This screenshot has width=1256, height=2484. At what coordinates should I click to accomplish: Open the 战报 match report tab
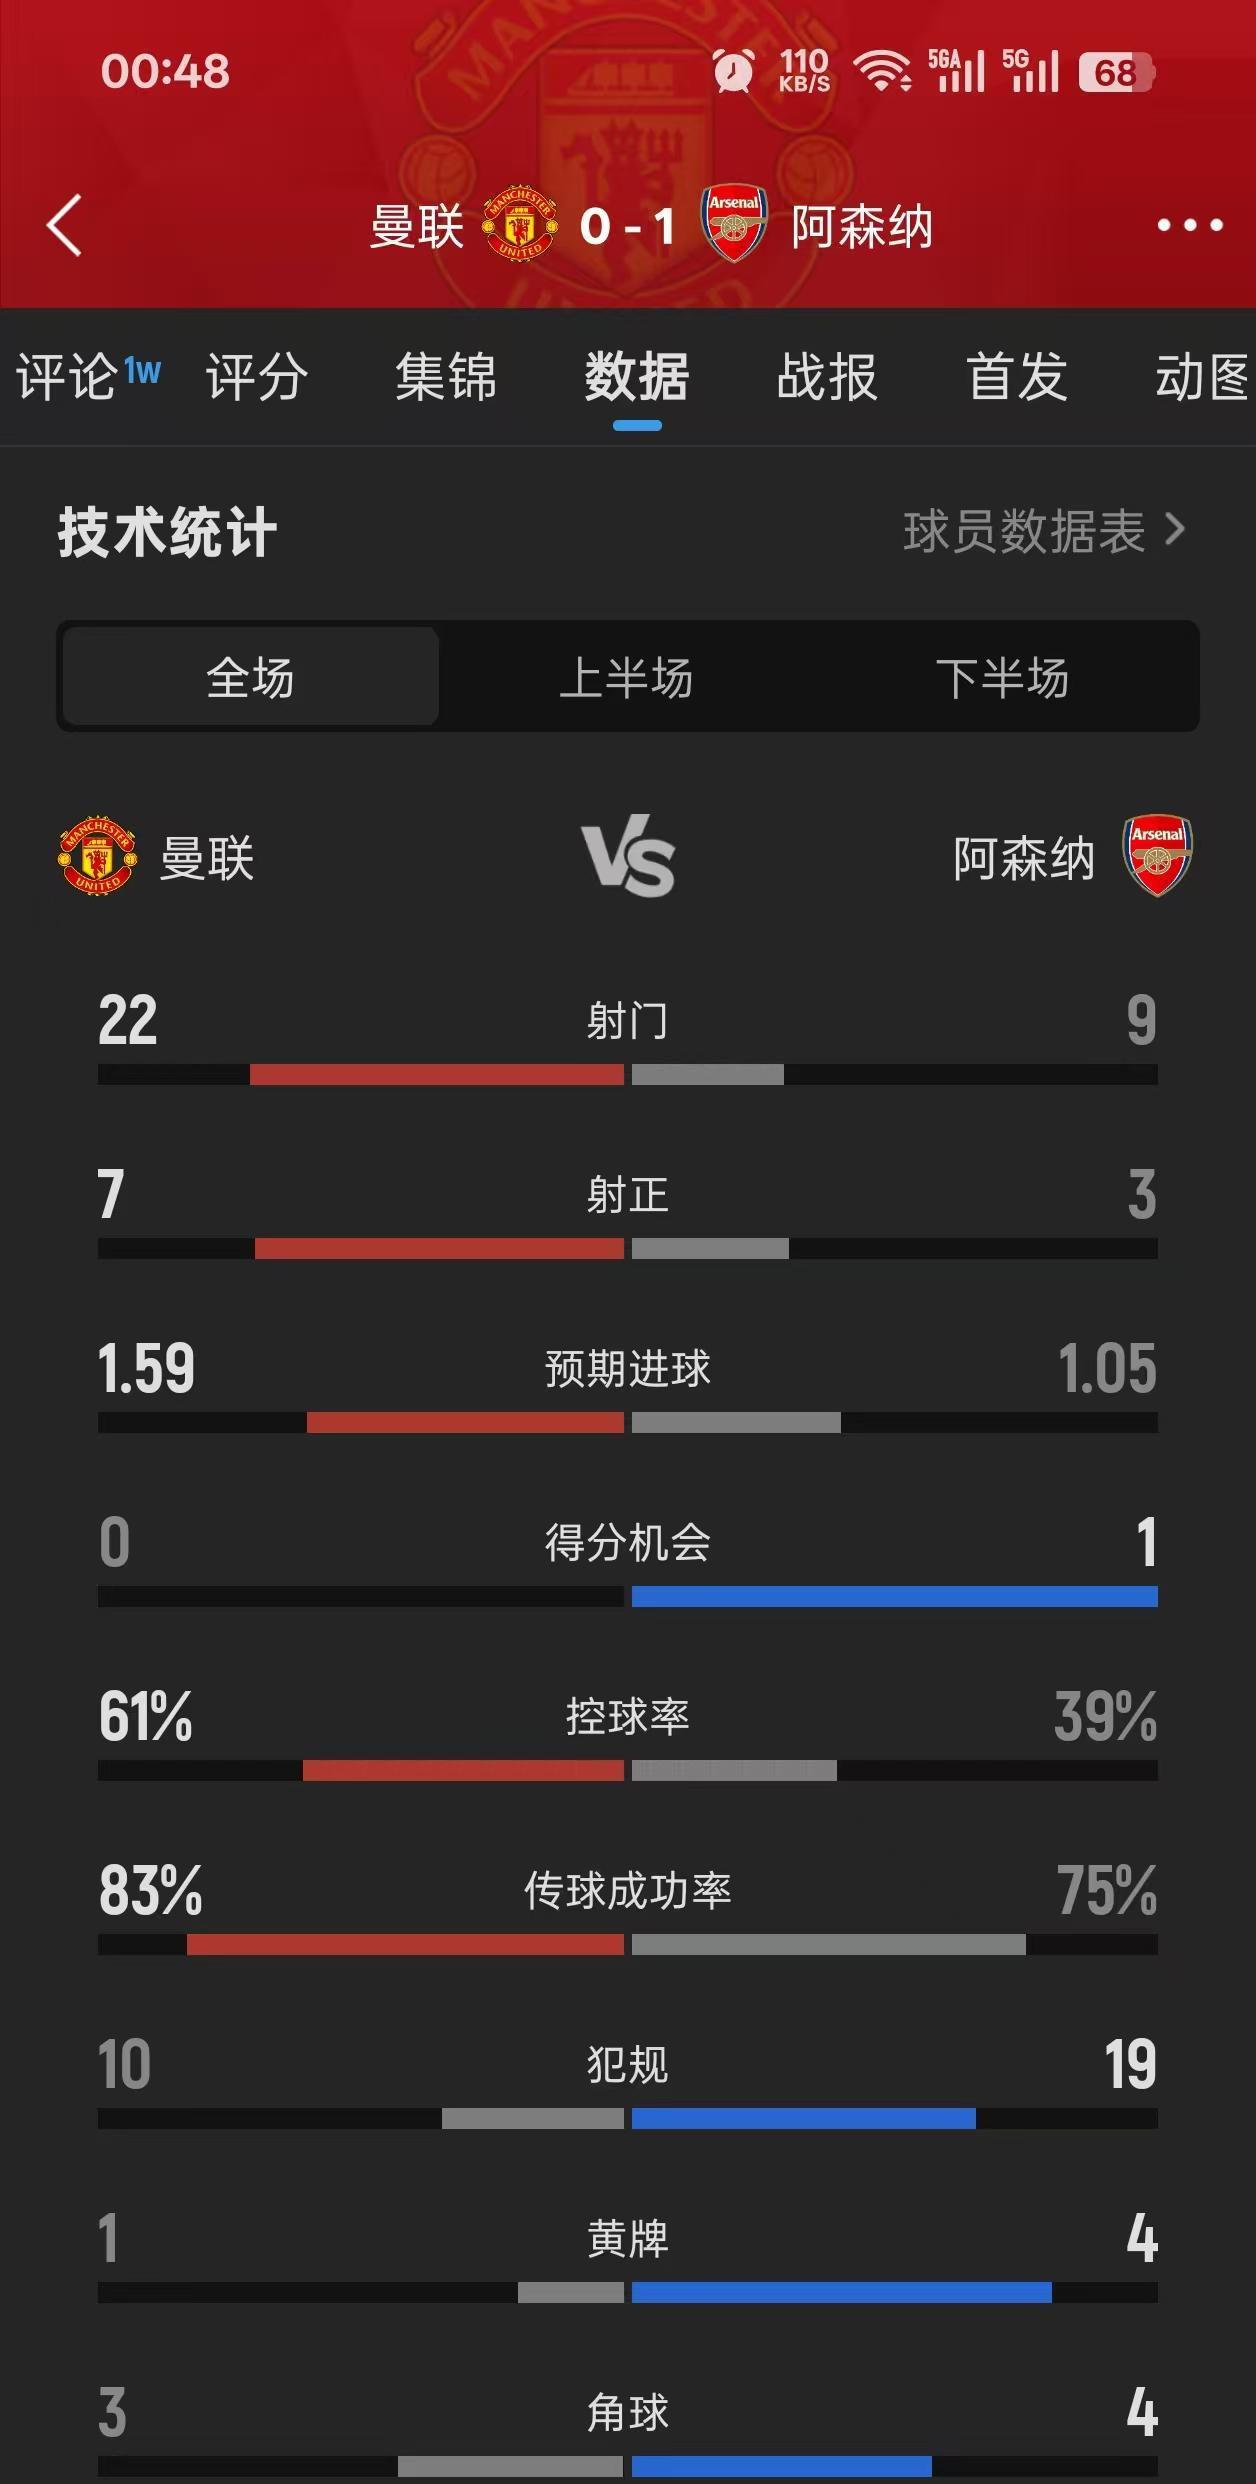click(x=827, y=377)
